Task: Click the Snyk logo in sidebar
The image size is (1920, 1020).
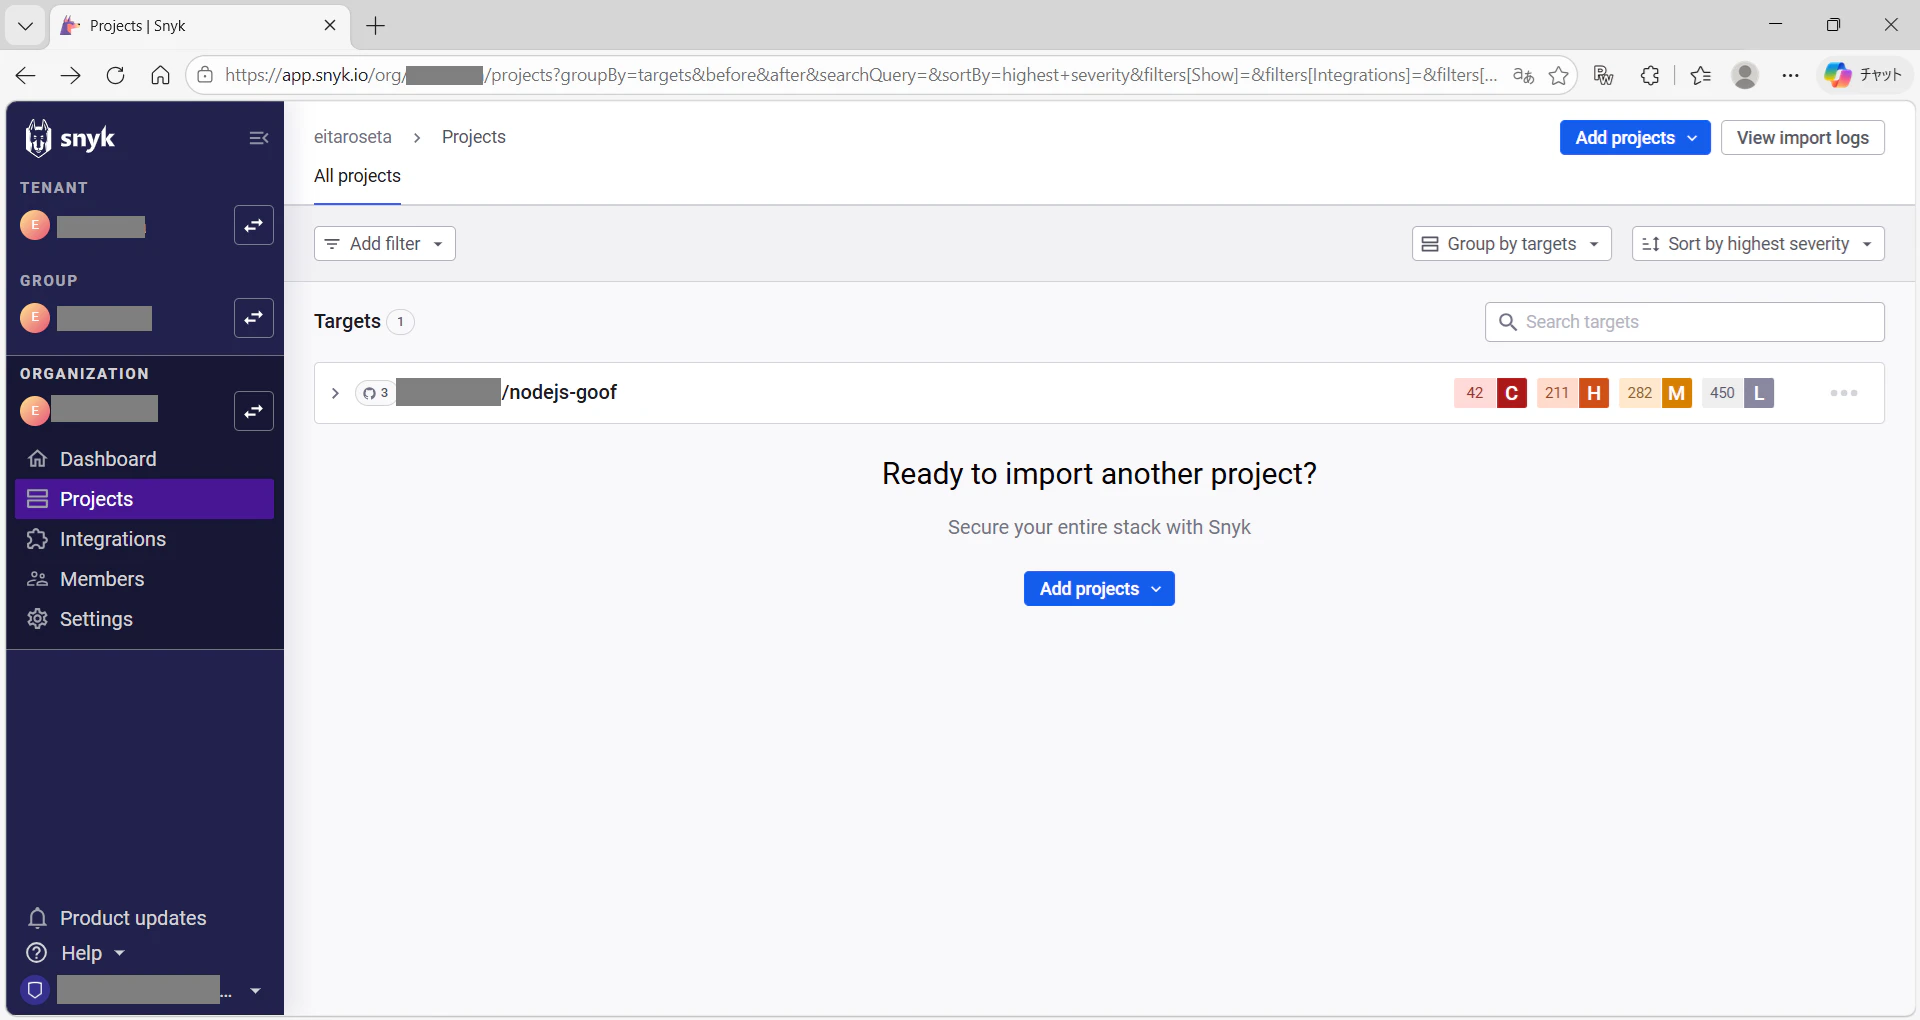Action: 70,138
